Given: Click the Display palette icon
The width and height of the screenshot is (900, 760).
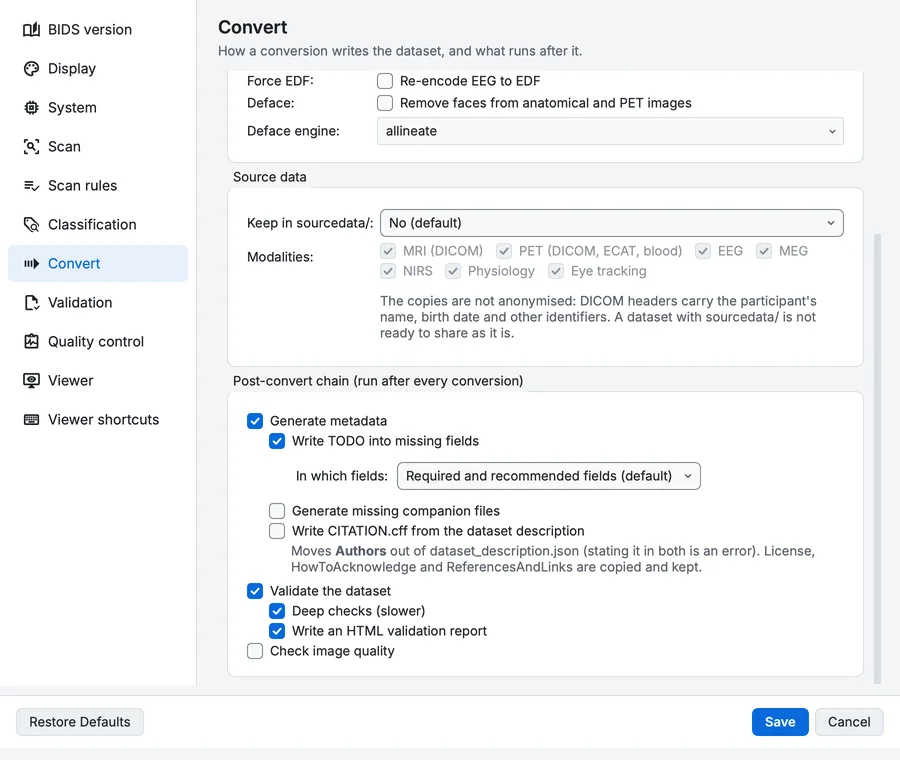Looking at the screenshot, I should (32, 68).
